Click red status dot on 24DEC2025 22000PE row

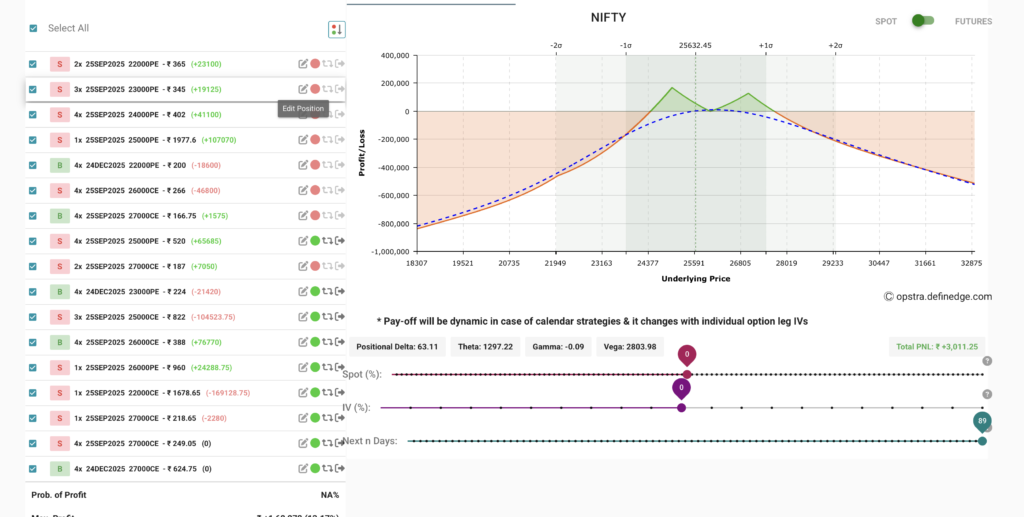coord(315,165)
